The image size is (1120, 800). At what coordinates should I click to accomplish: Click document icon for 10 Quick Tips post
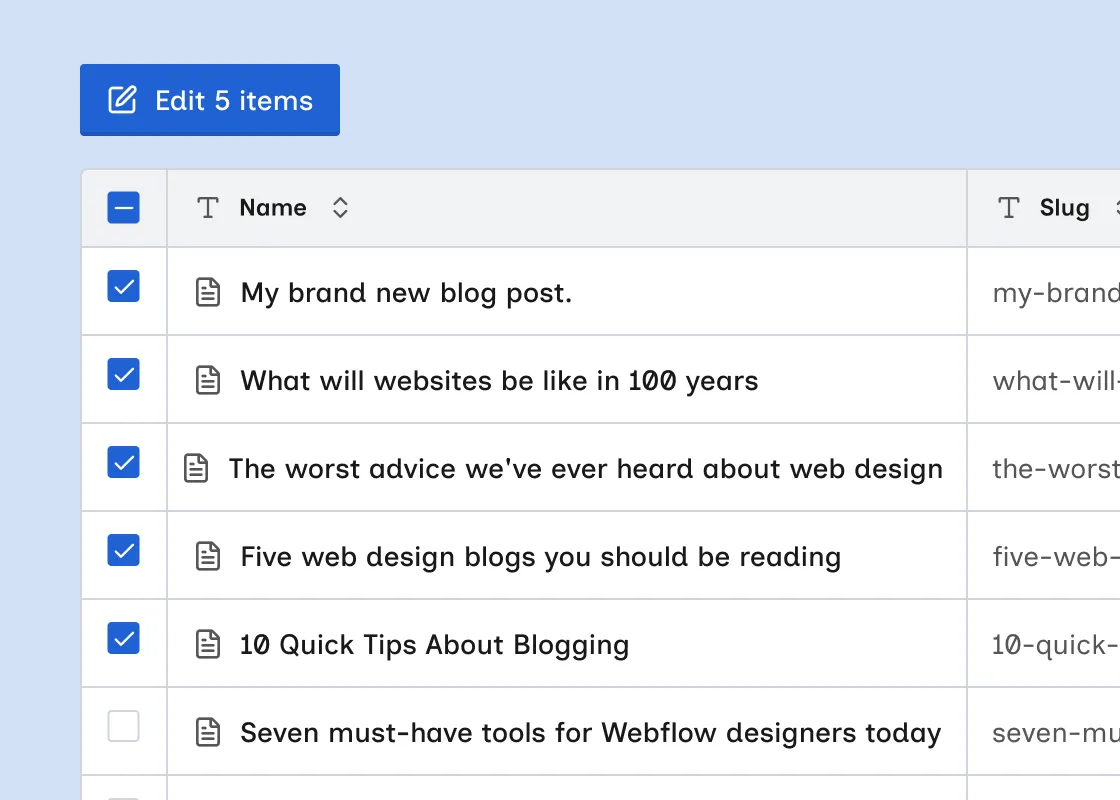pyautogui.click(x=208, y=644)
